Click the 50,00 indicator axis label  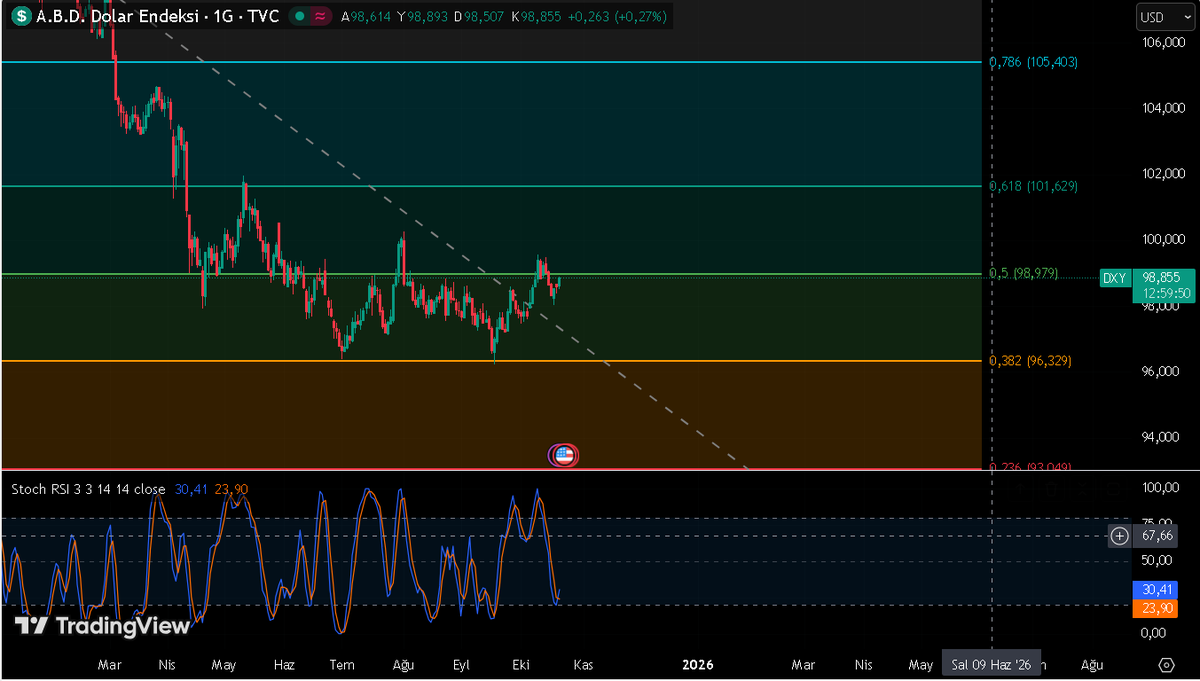(1155, 562)
